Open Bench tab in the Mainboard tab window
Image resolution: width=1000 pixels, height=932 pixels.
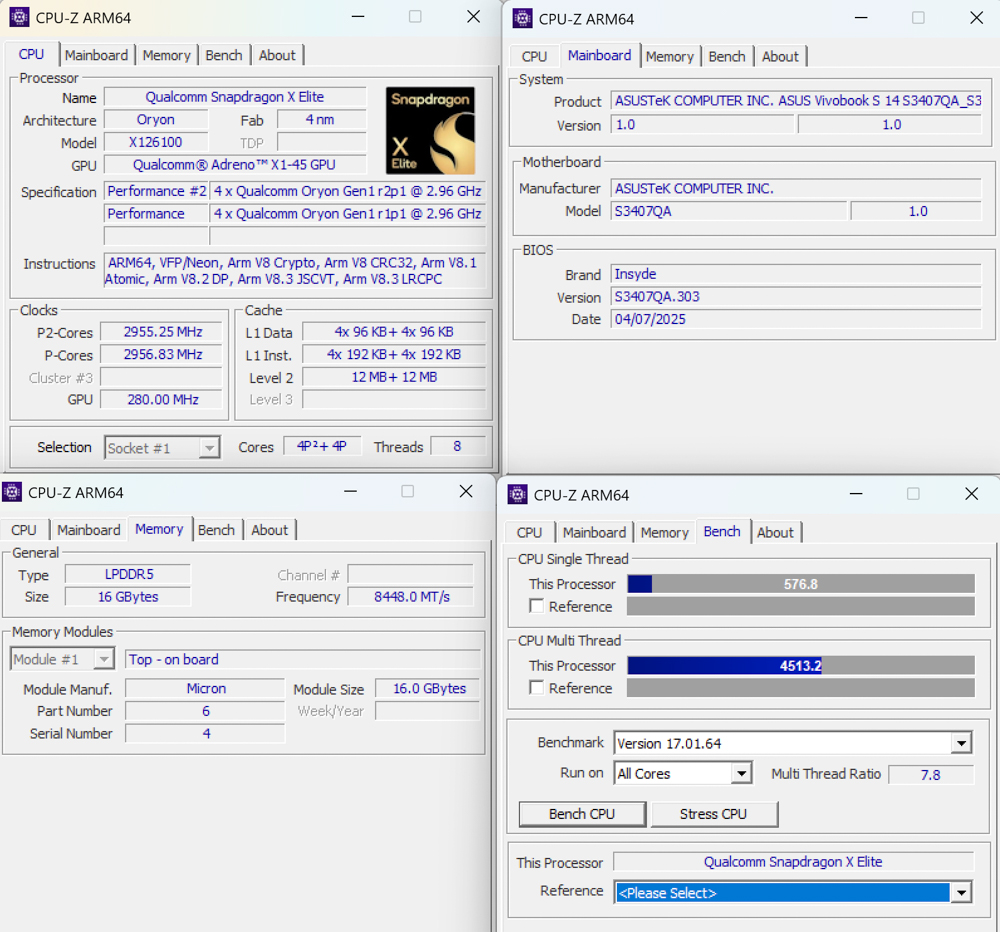click(x=727, y=57)
